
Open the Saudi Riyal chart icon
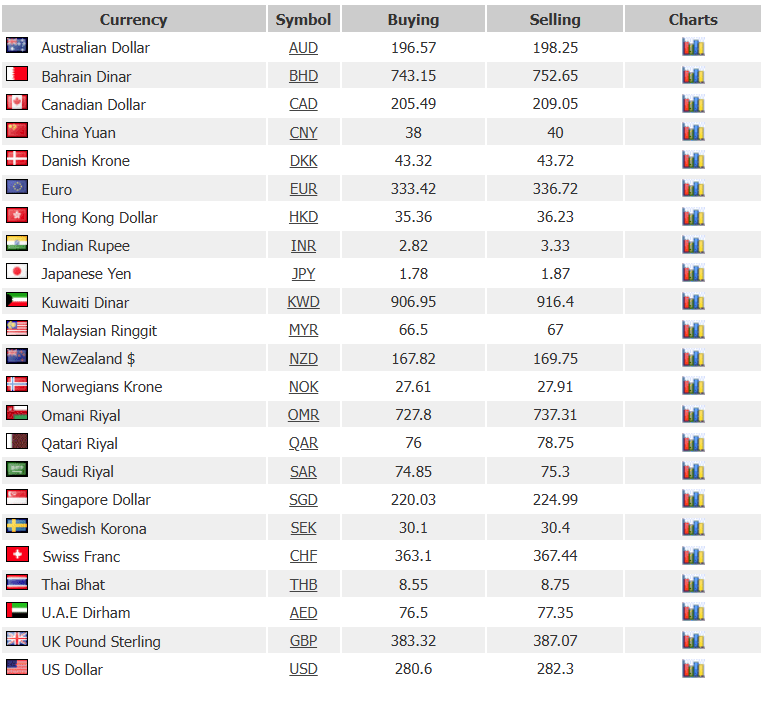coord(693,471)
